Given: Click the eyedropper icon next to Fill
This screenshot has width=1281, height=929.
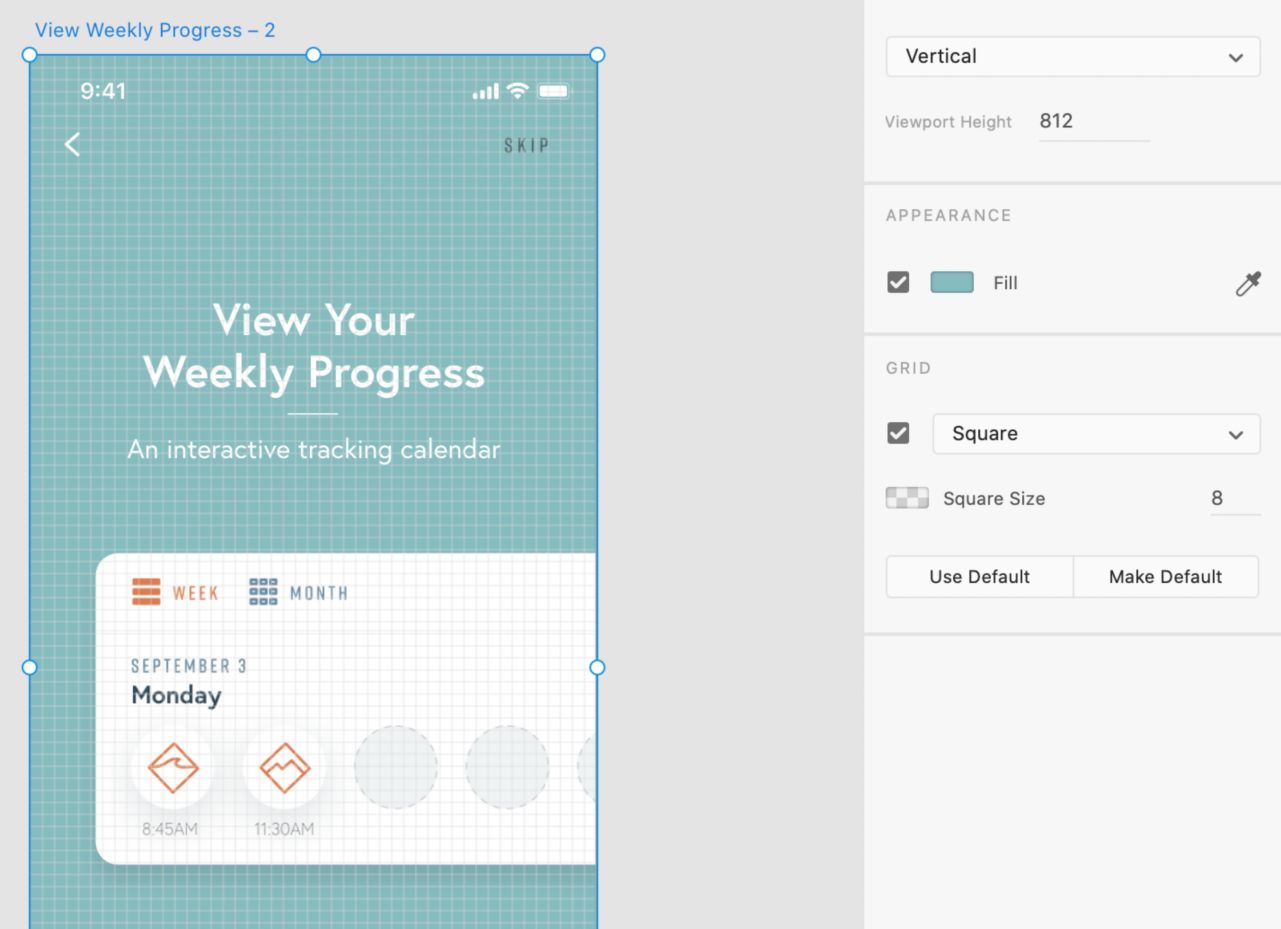Looking at the screenshot, I should click(x=1248, y=285).
